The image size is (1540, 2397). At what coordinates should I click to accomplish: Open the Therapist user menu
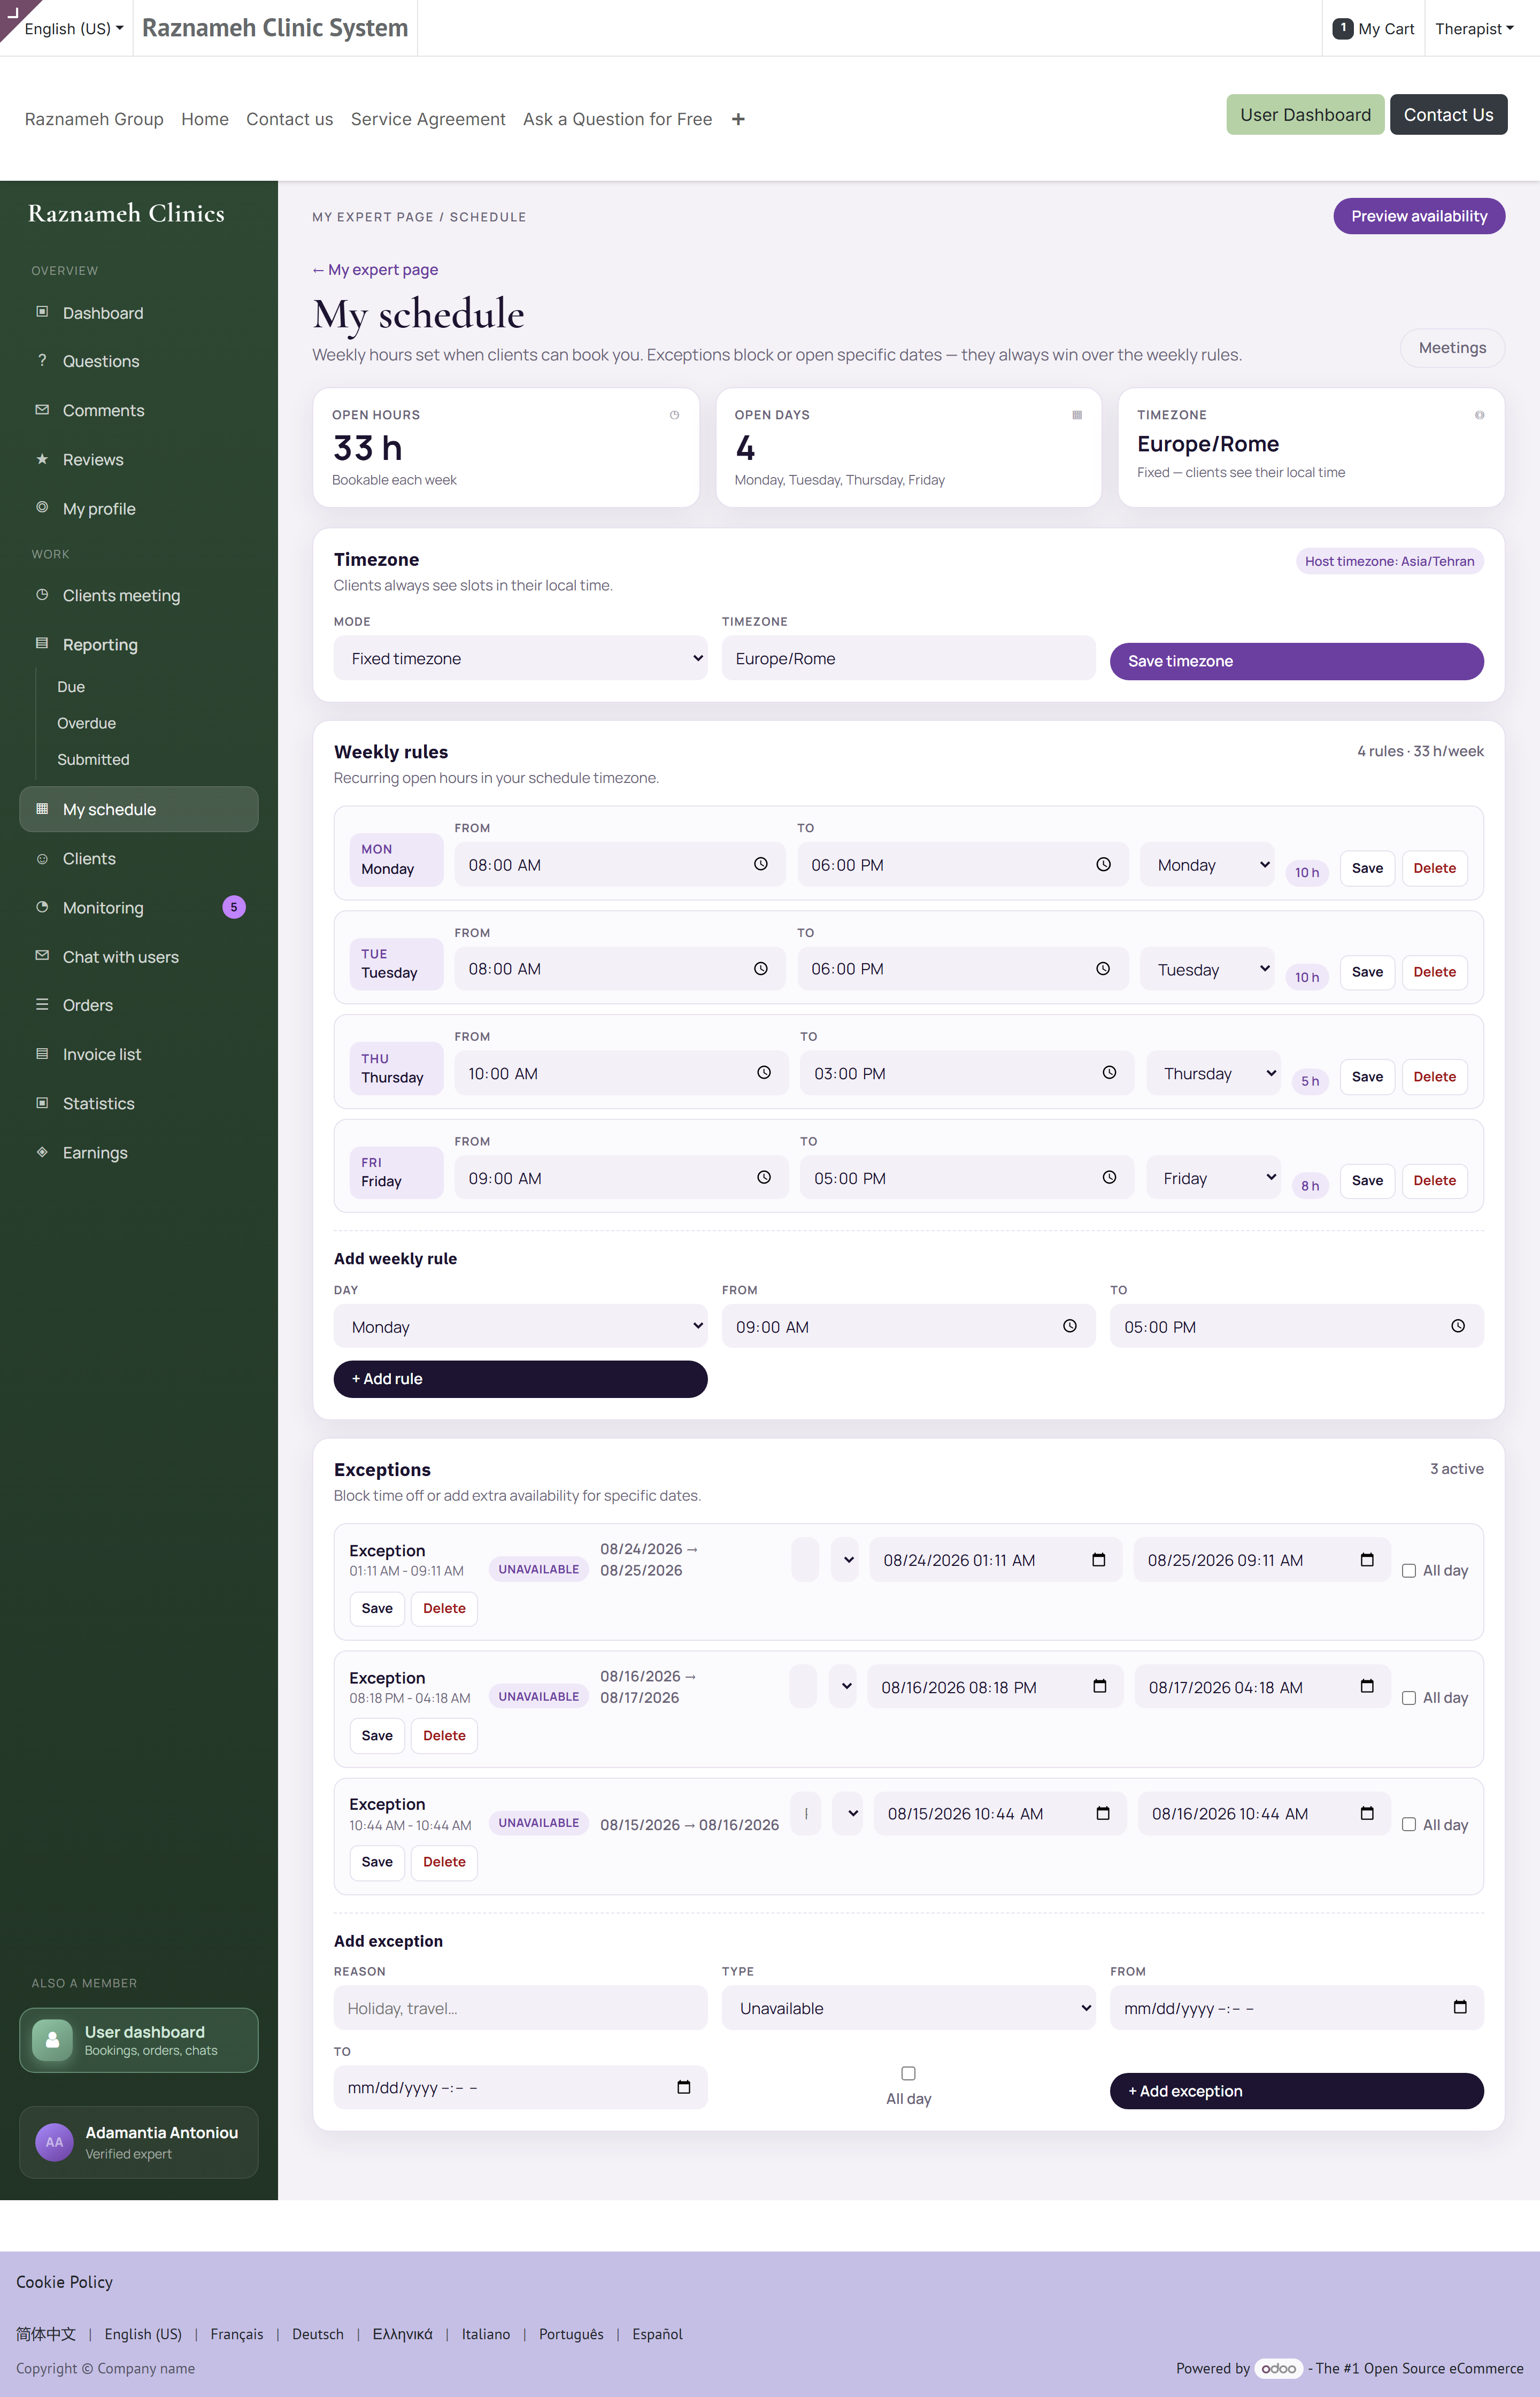point(1474,28)
